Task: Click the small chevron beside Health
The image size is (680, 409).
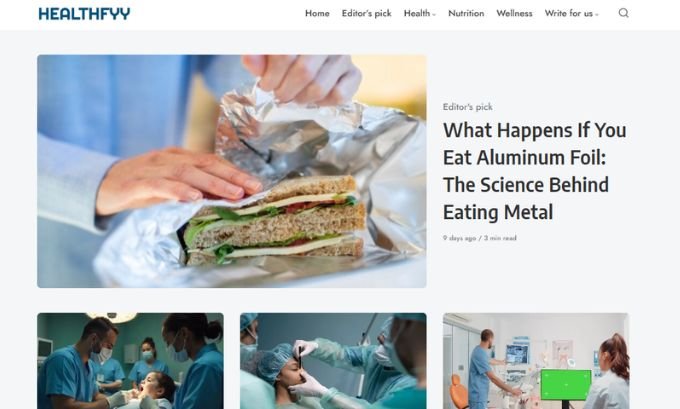Action: click(434, 14)
